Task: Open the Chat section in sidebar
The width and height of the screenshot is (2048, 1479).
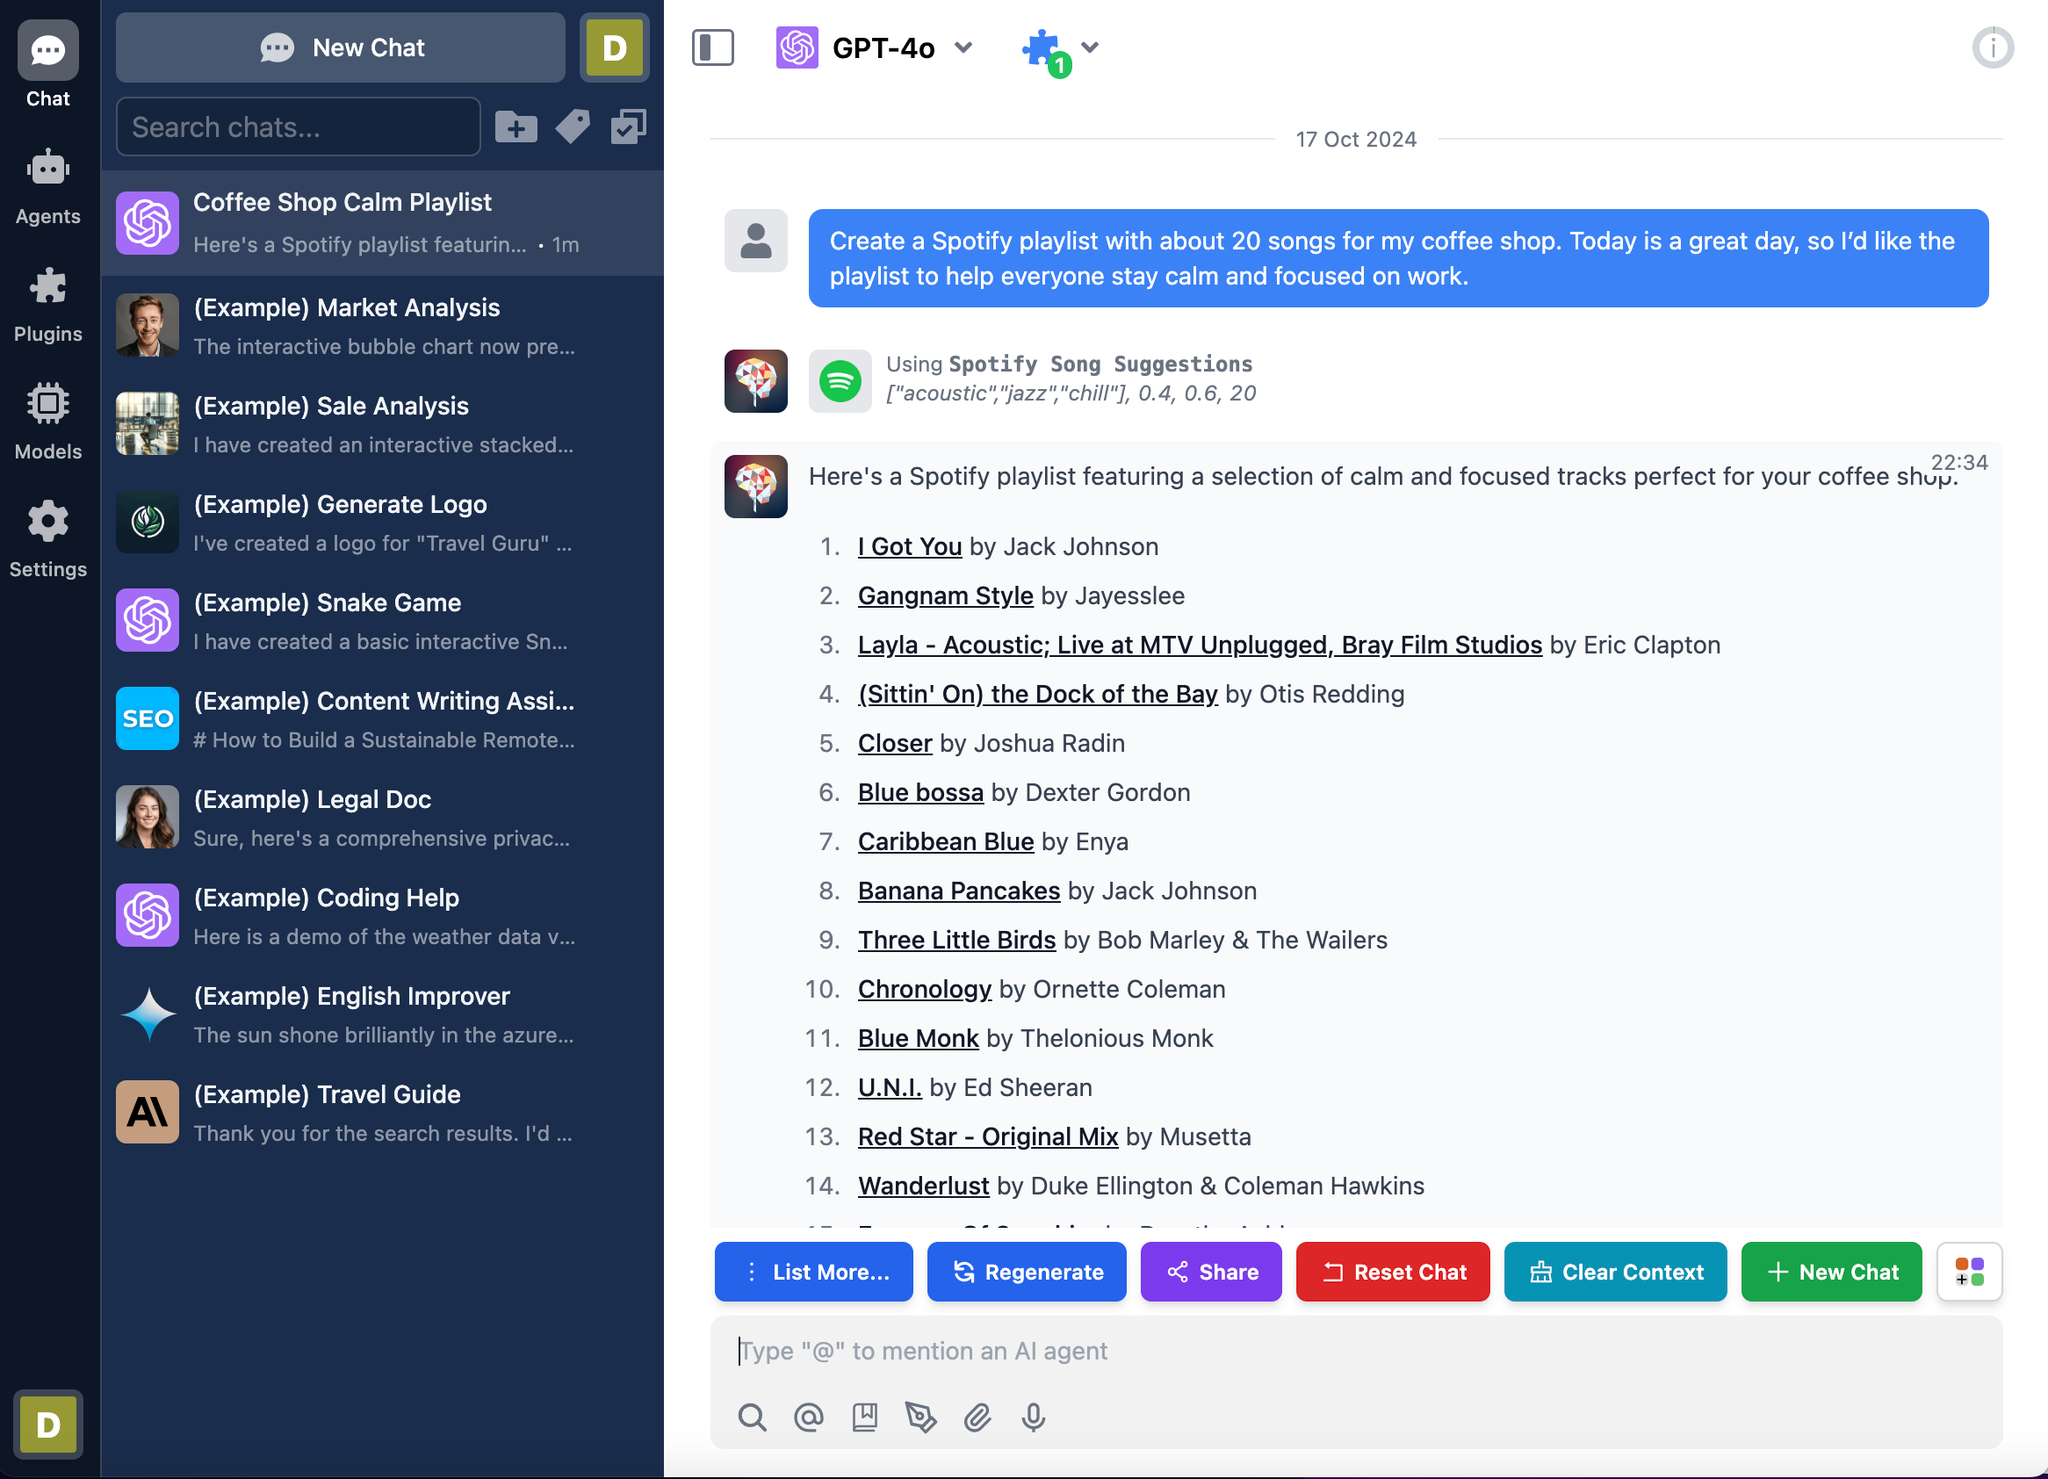Action: [x=48, y=66]
